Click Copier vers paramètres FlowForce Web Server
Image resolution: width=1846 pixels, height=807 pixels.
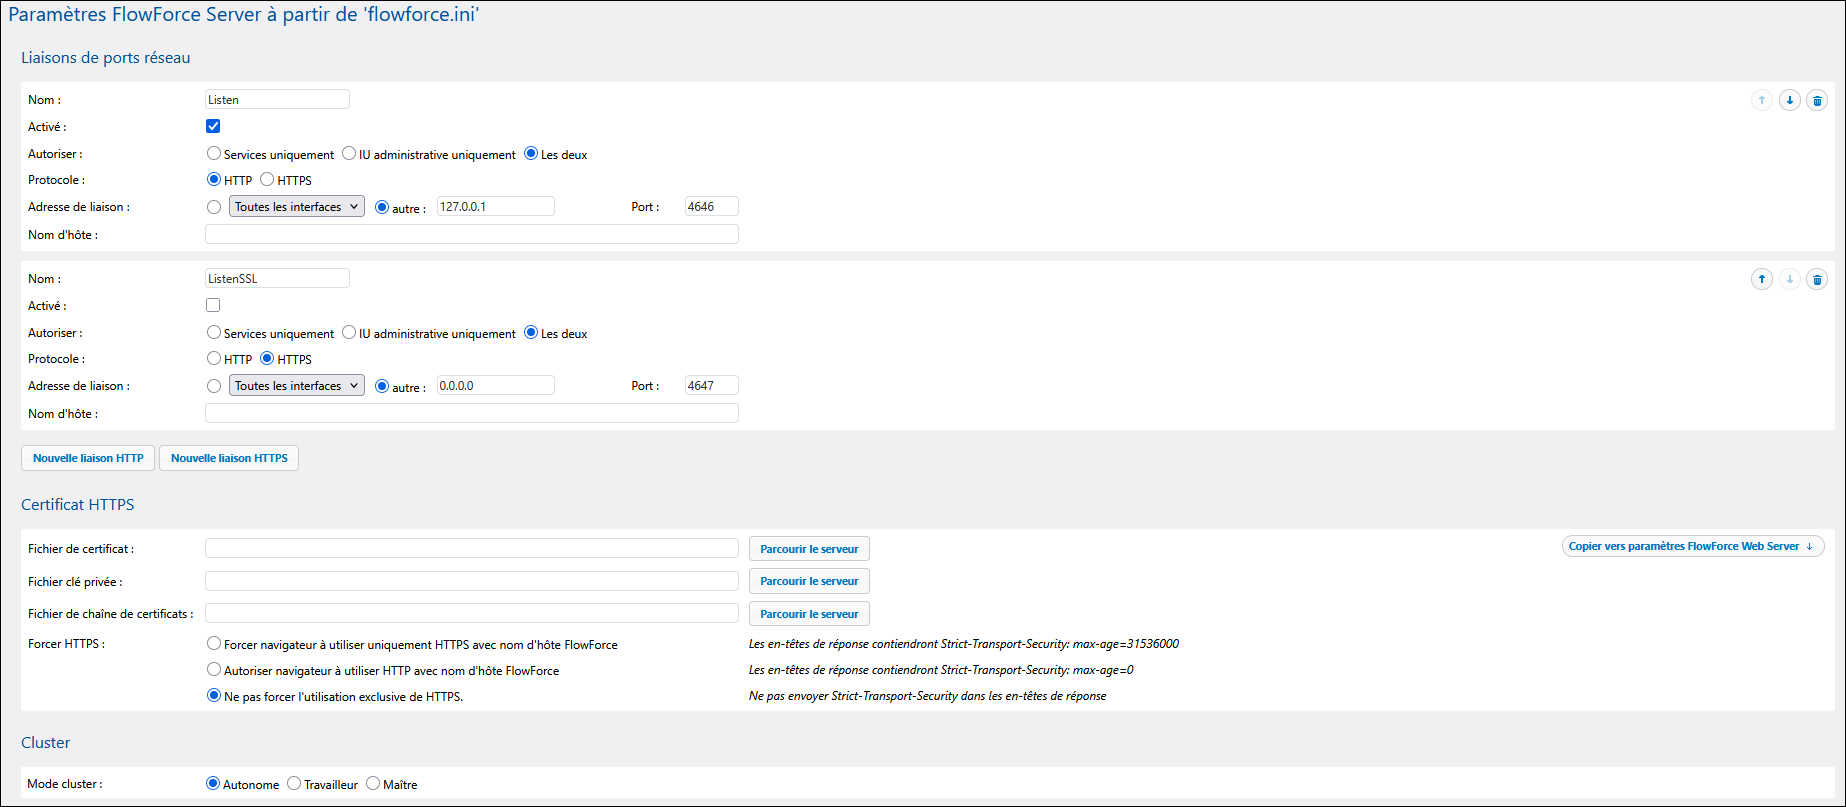click(x=1692, y=546)
